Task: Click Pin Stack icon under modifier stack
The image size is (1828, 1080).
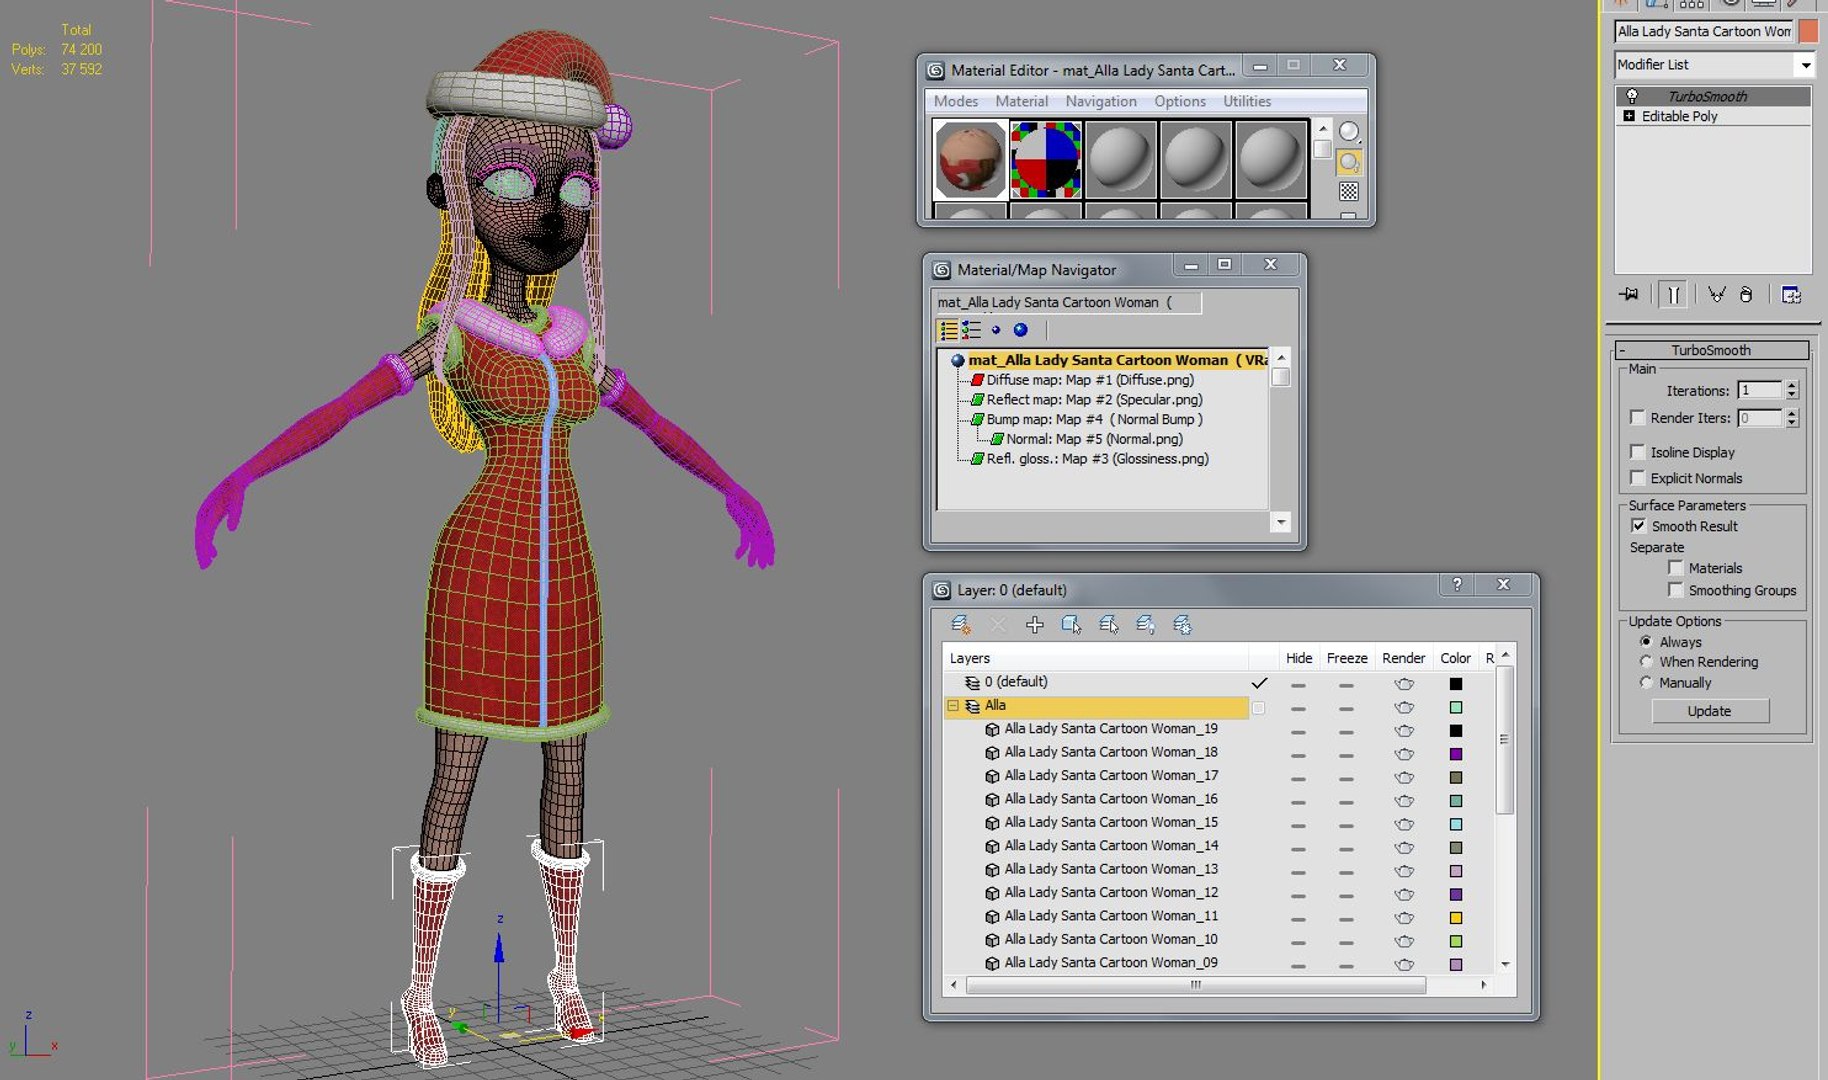Action: click(x=1629, y=294)
